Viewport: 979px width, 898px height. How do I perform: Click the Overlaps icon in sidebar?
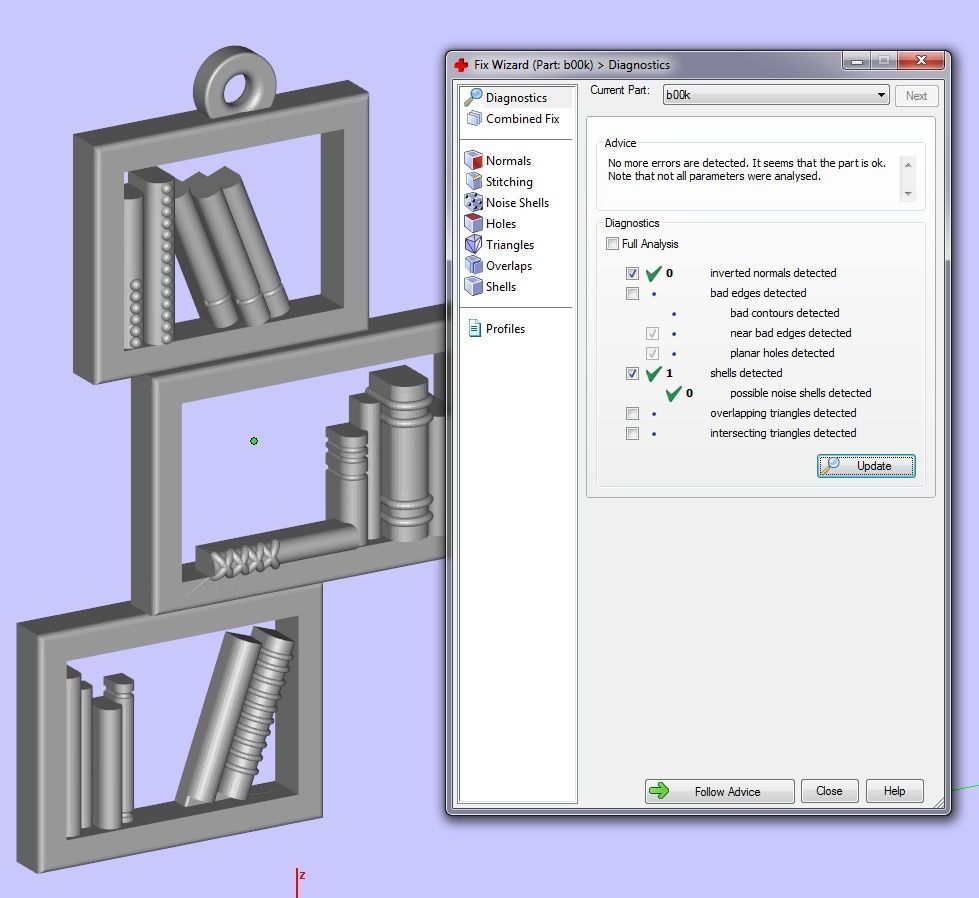(x=474, y=265)
